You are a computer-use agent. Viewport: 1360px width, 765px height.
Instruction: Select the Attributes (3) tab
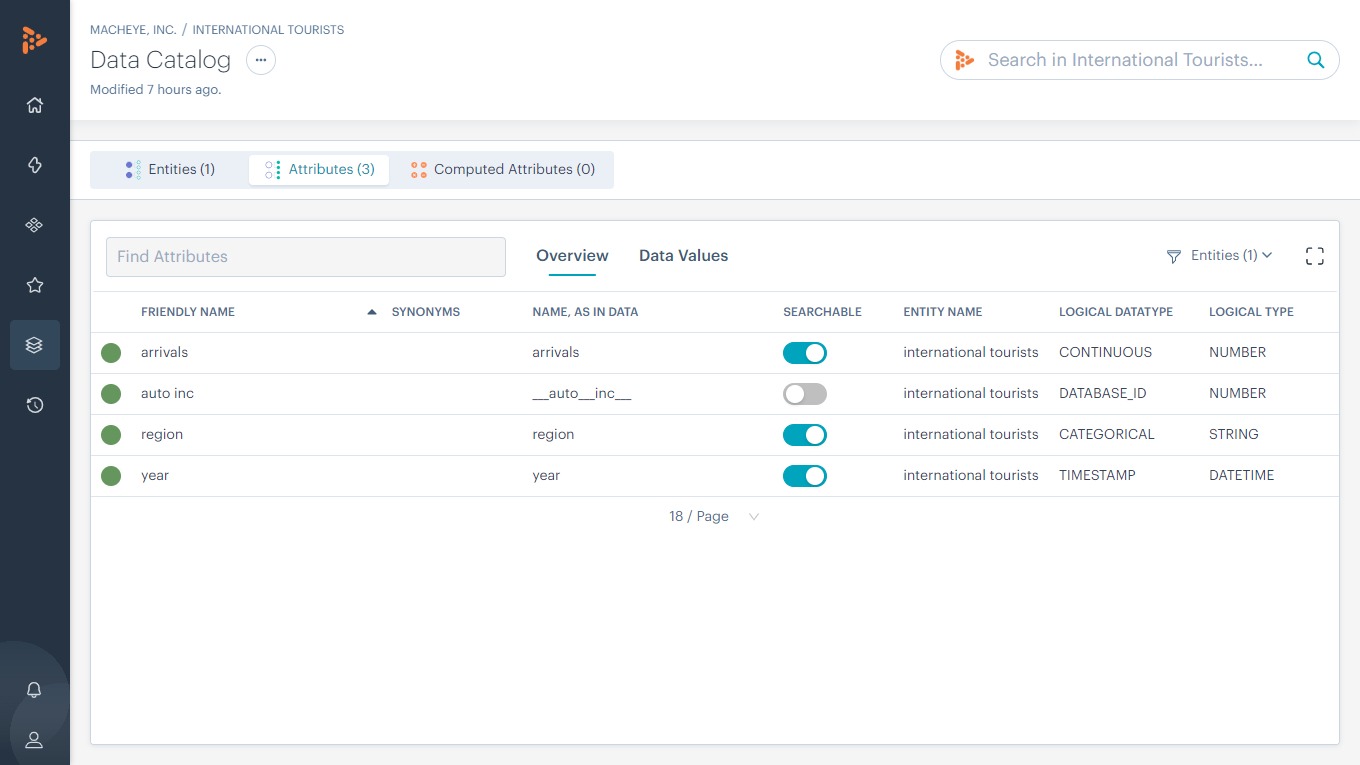pos(319,170)
